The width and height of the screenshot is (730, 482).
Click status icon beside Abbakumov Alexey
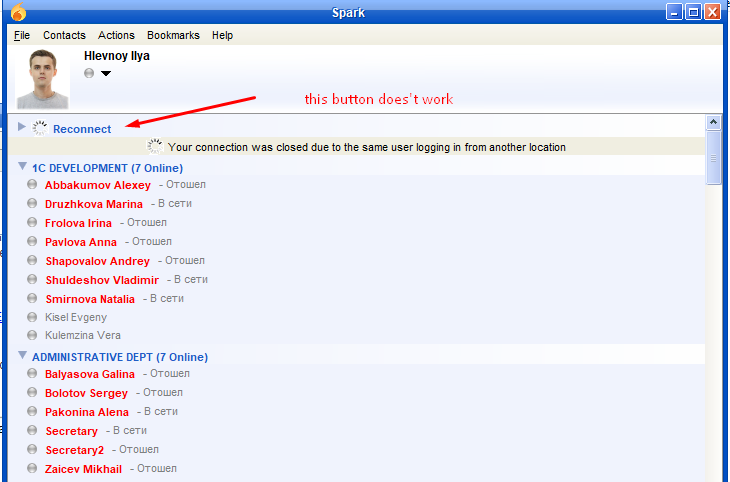(32, 184)
